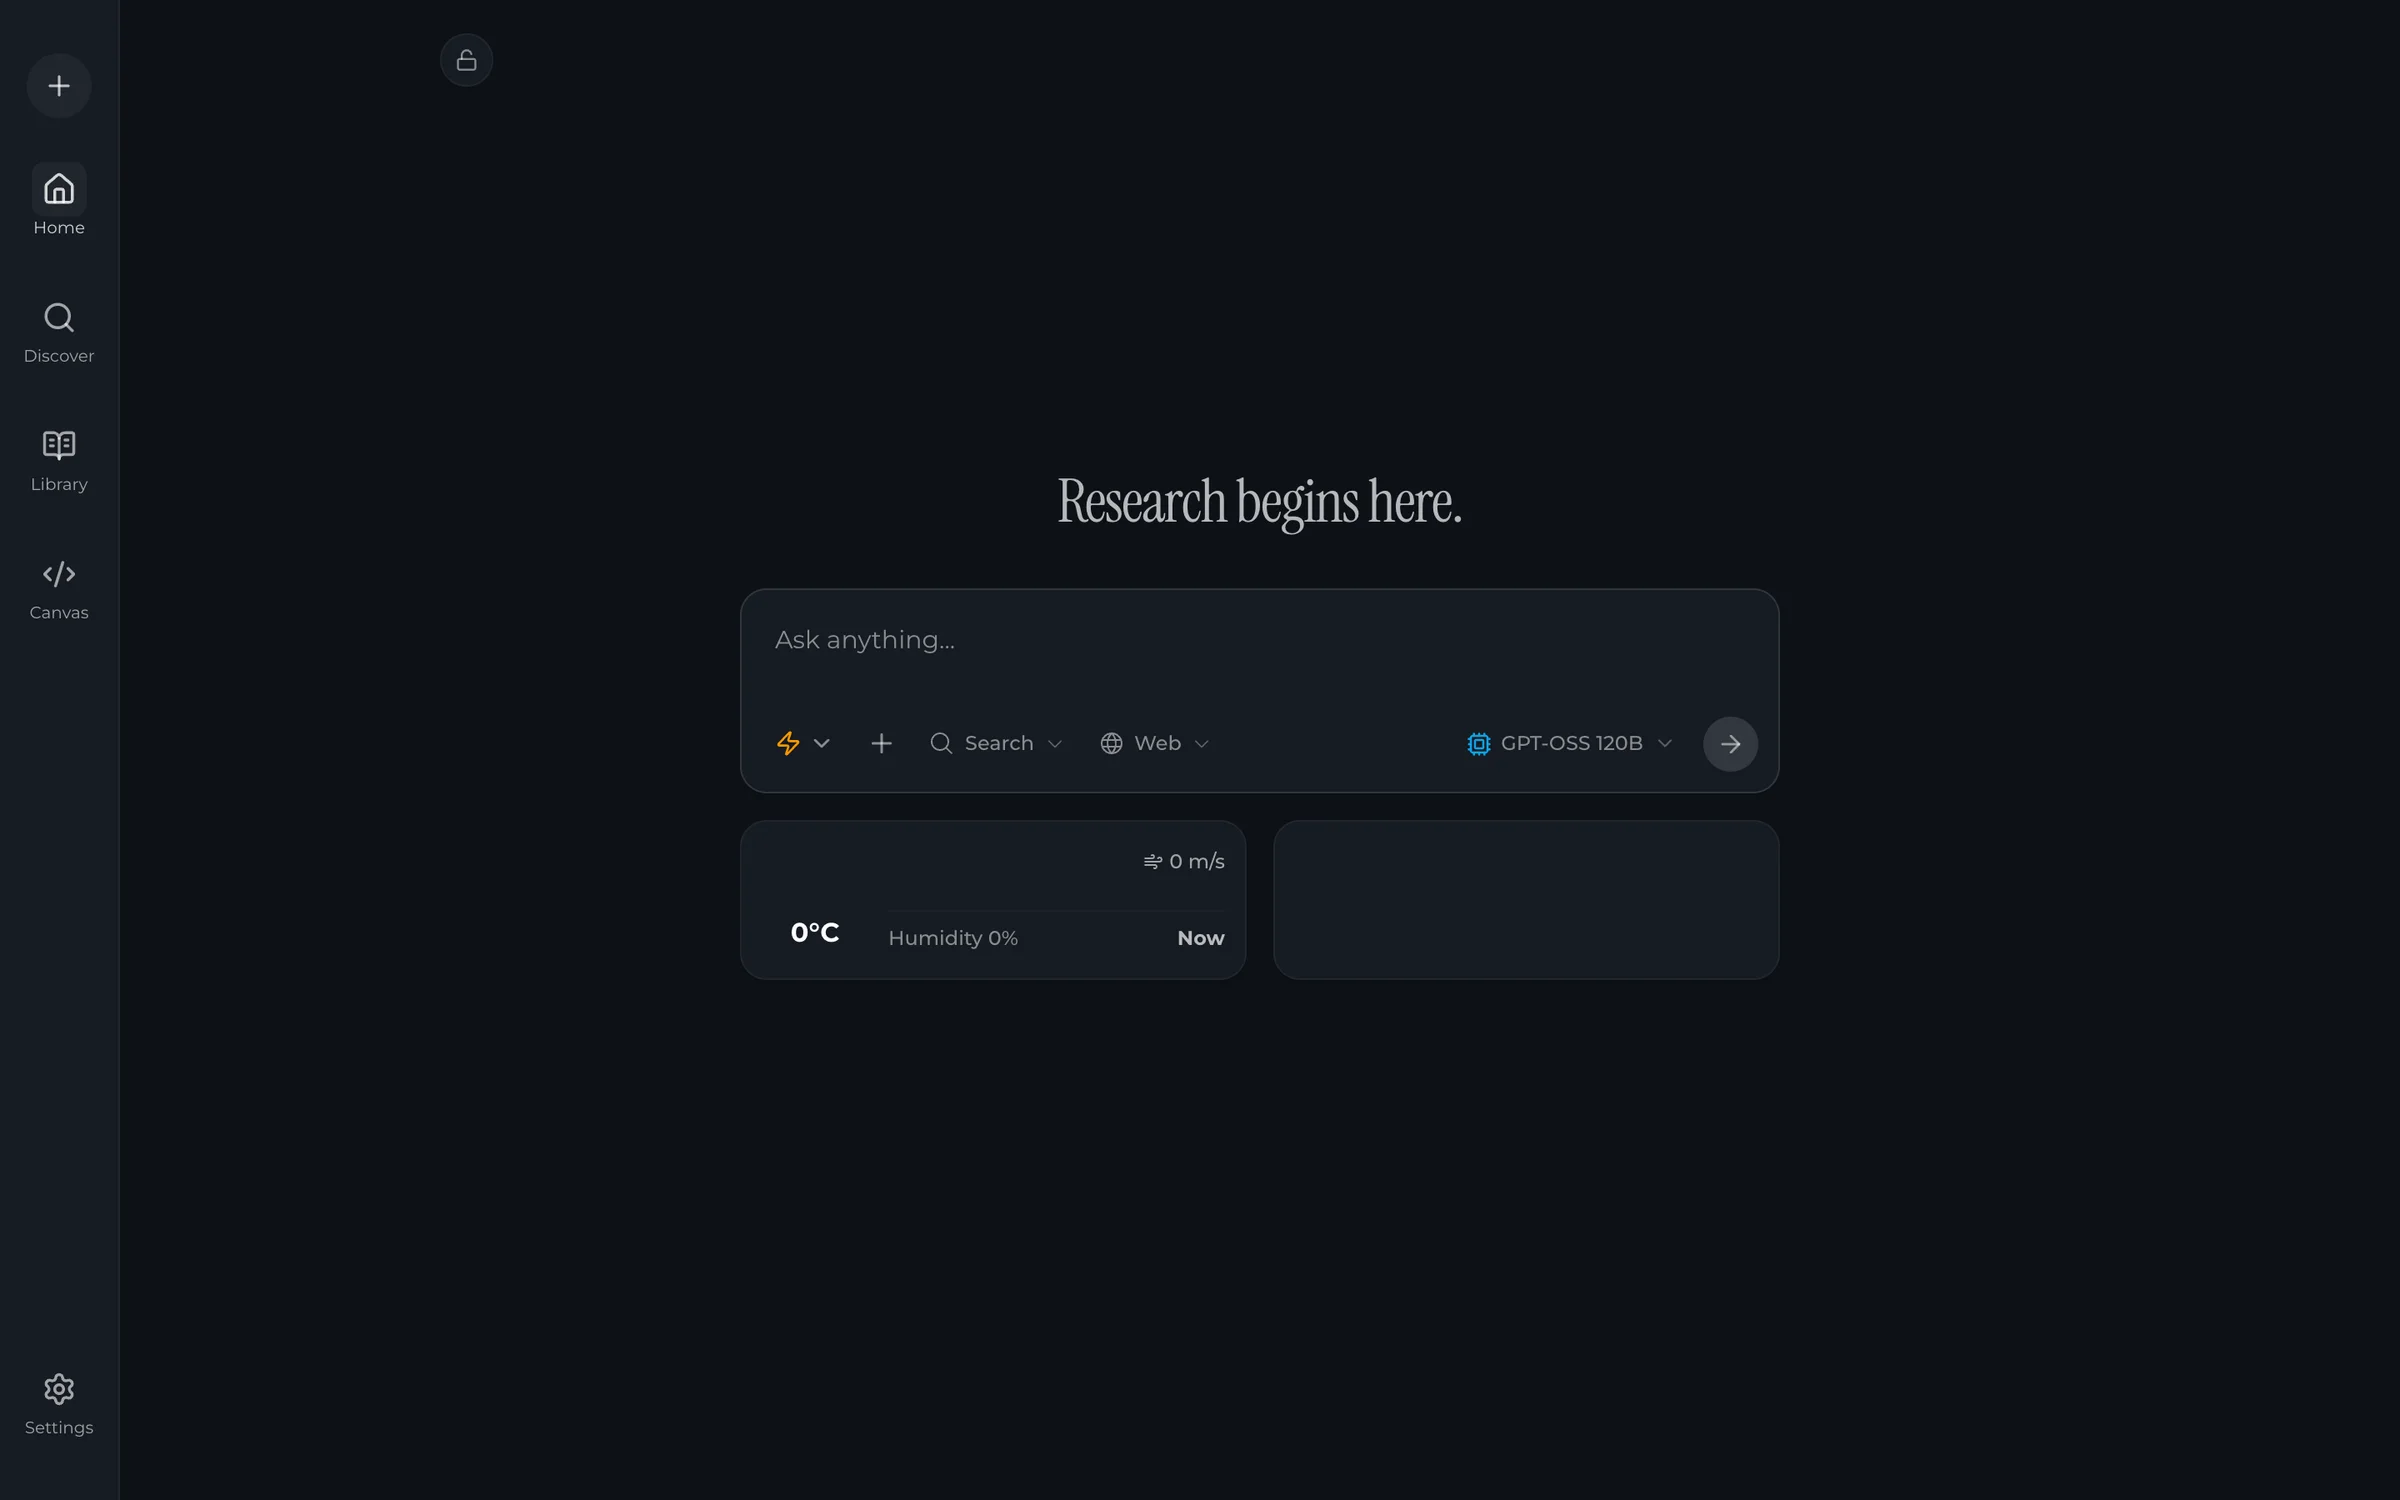Submit query with the arrow button
Image resolution: width=2400 pixels, height=1500 pixels.
pos(1730,744)
